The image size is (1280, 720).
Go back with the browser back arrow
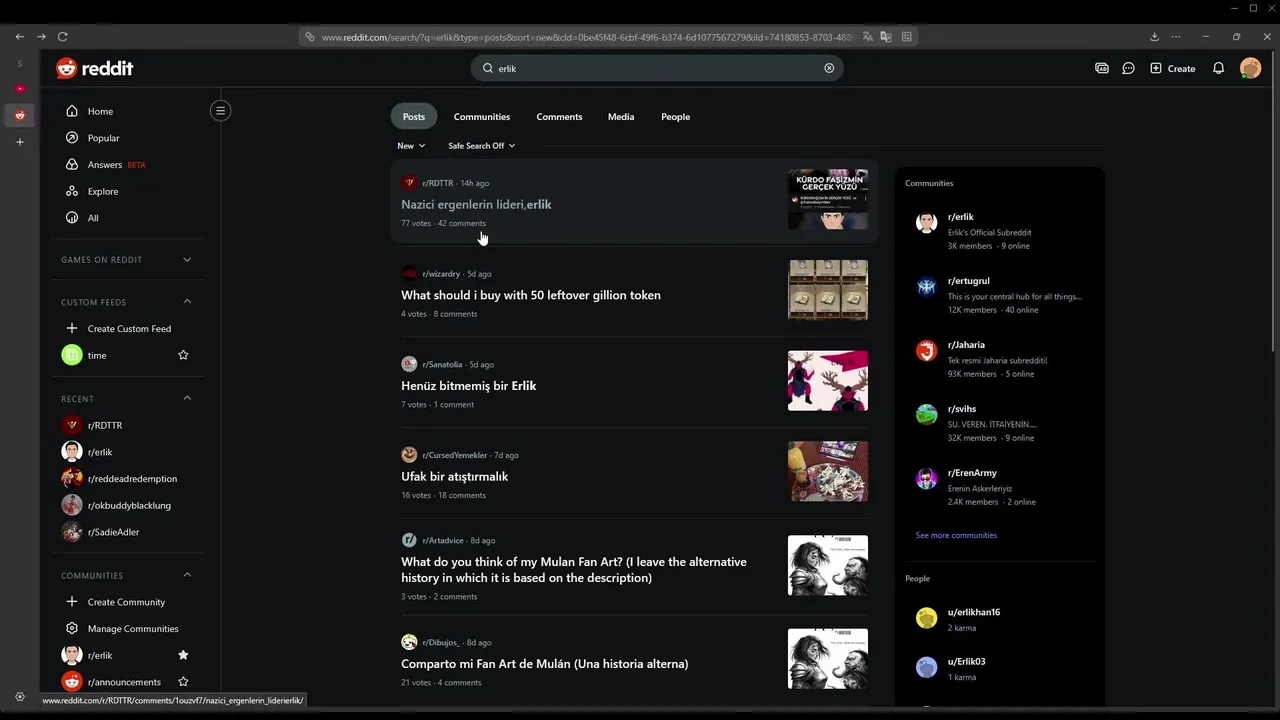pos(19,37)
